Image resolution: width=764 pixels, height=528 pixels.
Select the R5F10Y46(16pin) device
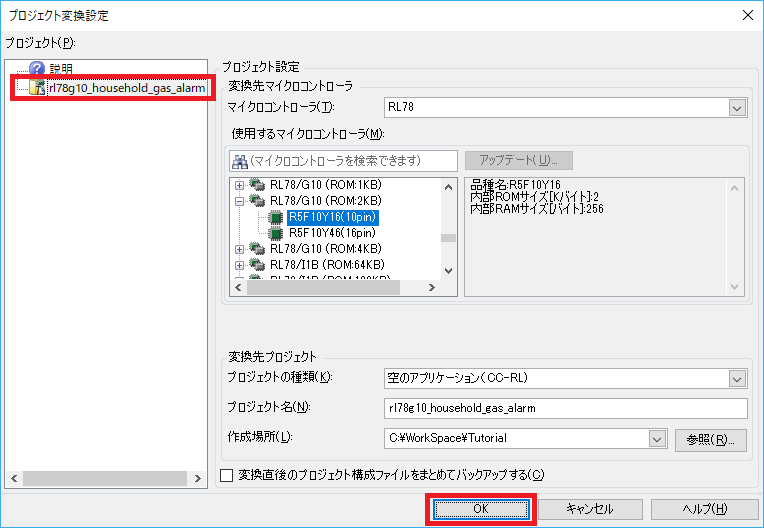tap(332, 233)
